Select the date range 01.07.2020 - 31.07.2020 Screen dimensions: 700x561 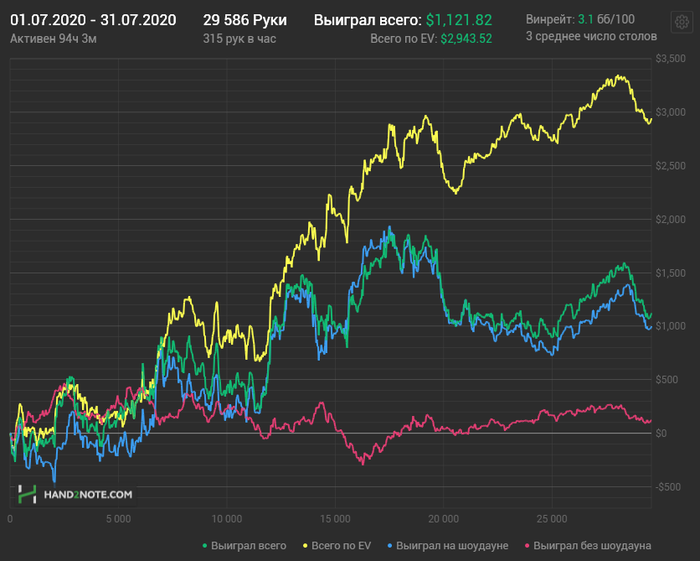coord(93,20)
